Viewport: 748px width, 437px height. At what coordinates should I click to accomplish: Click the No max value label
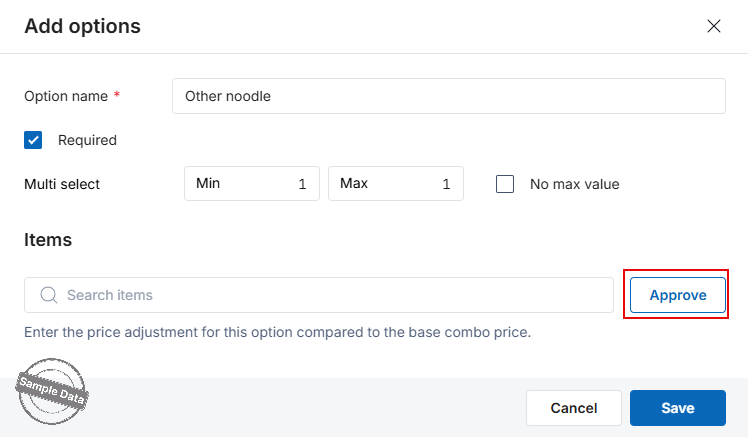tap(574, 184)
